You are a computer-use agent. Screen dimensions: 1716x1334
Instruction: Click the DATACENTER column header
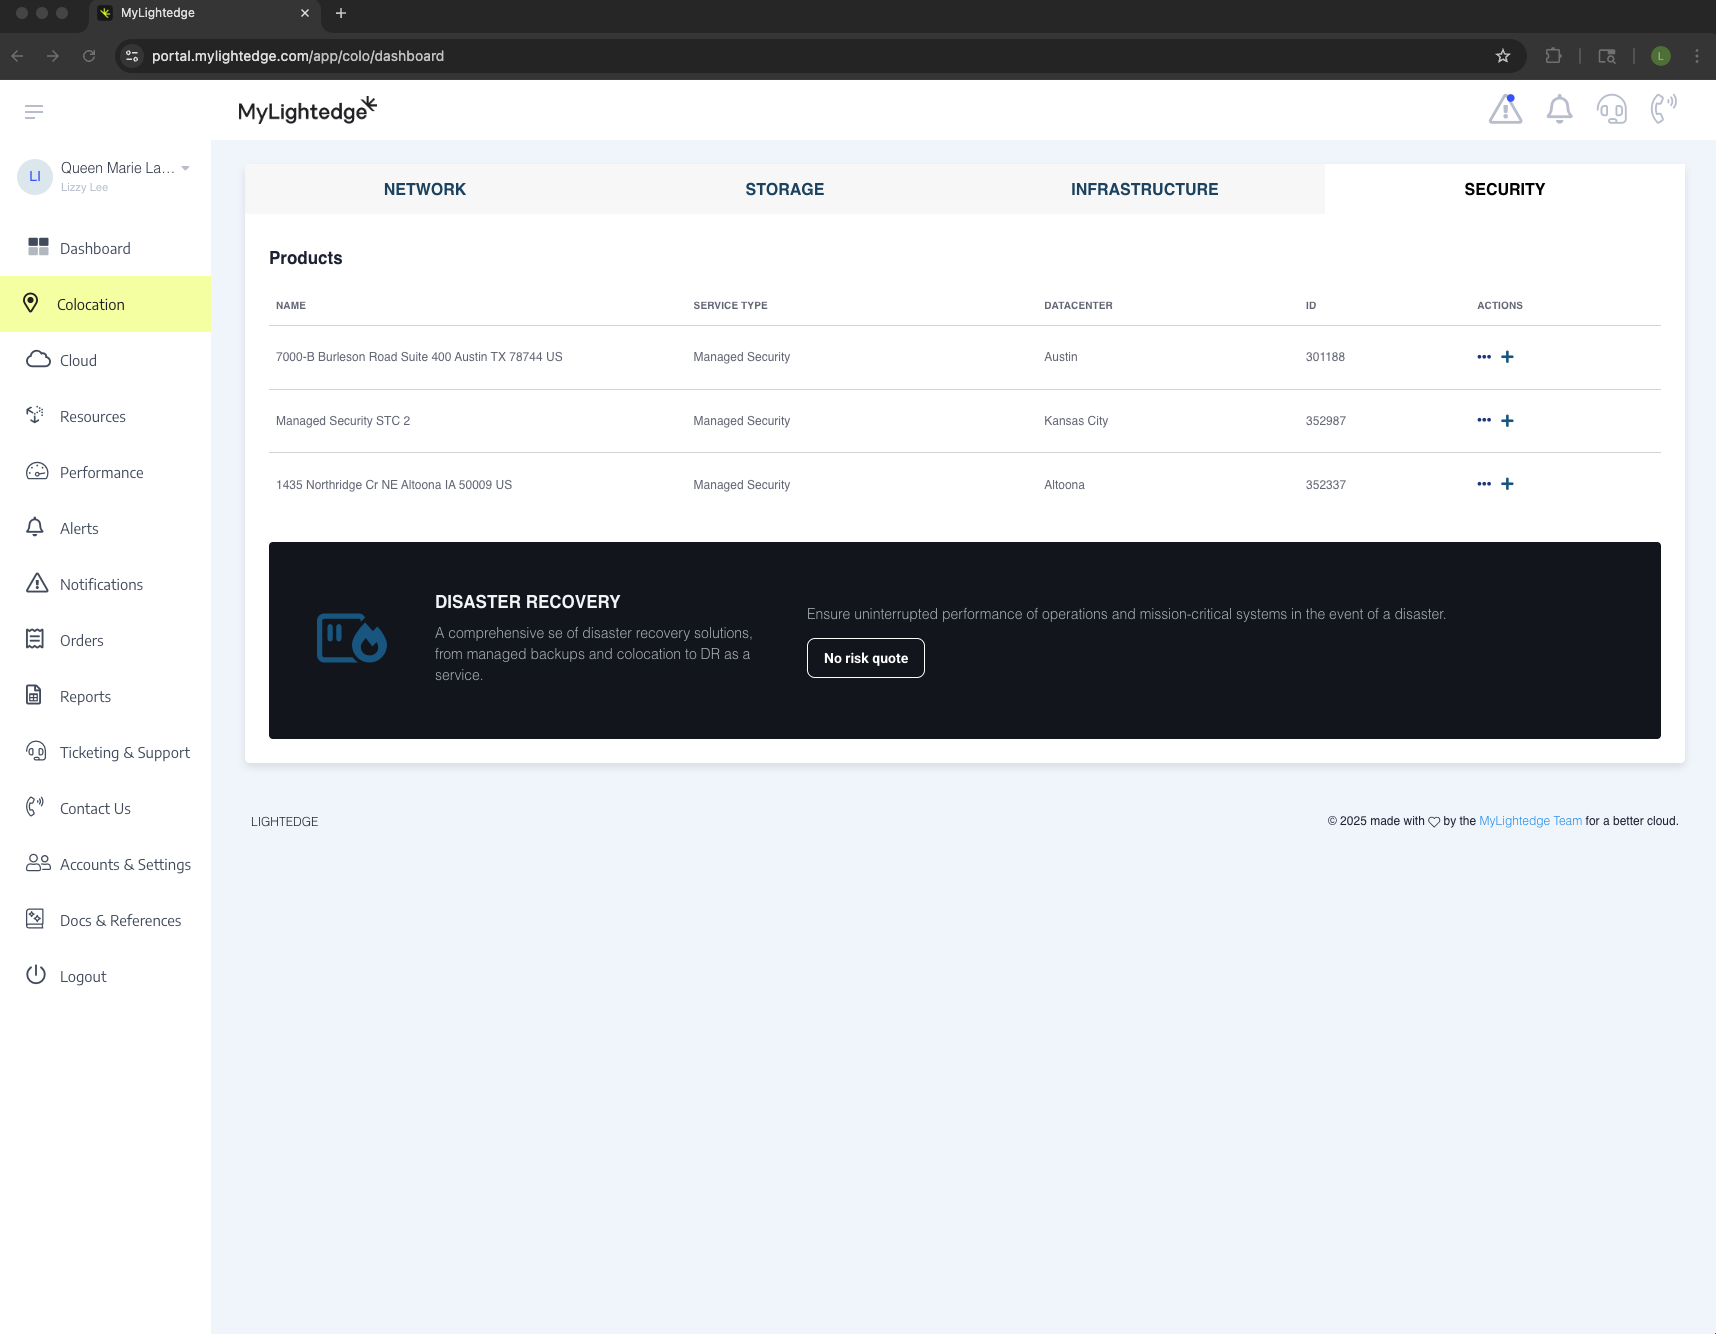coord(1078,306)
